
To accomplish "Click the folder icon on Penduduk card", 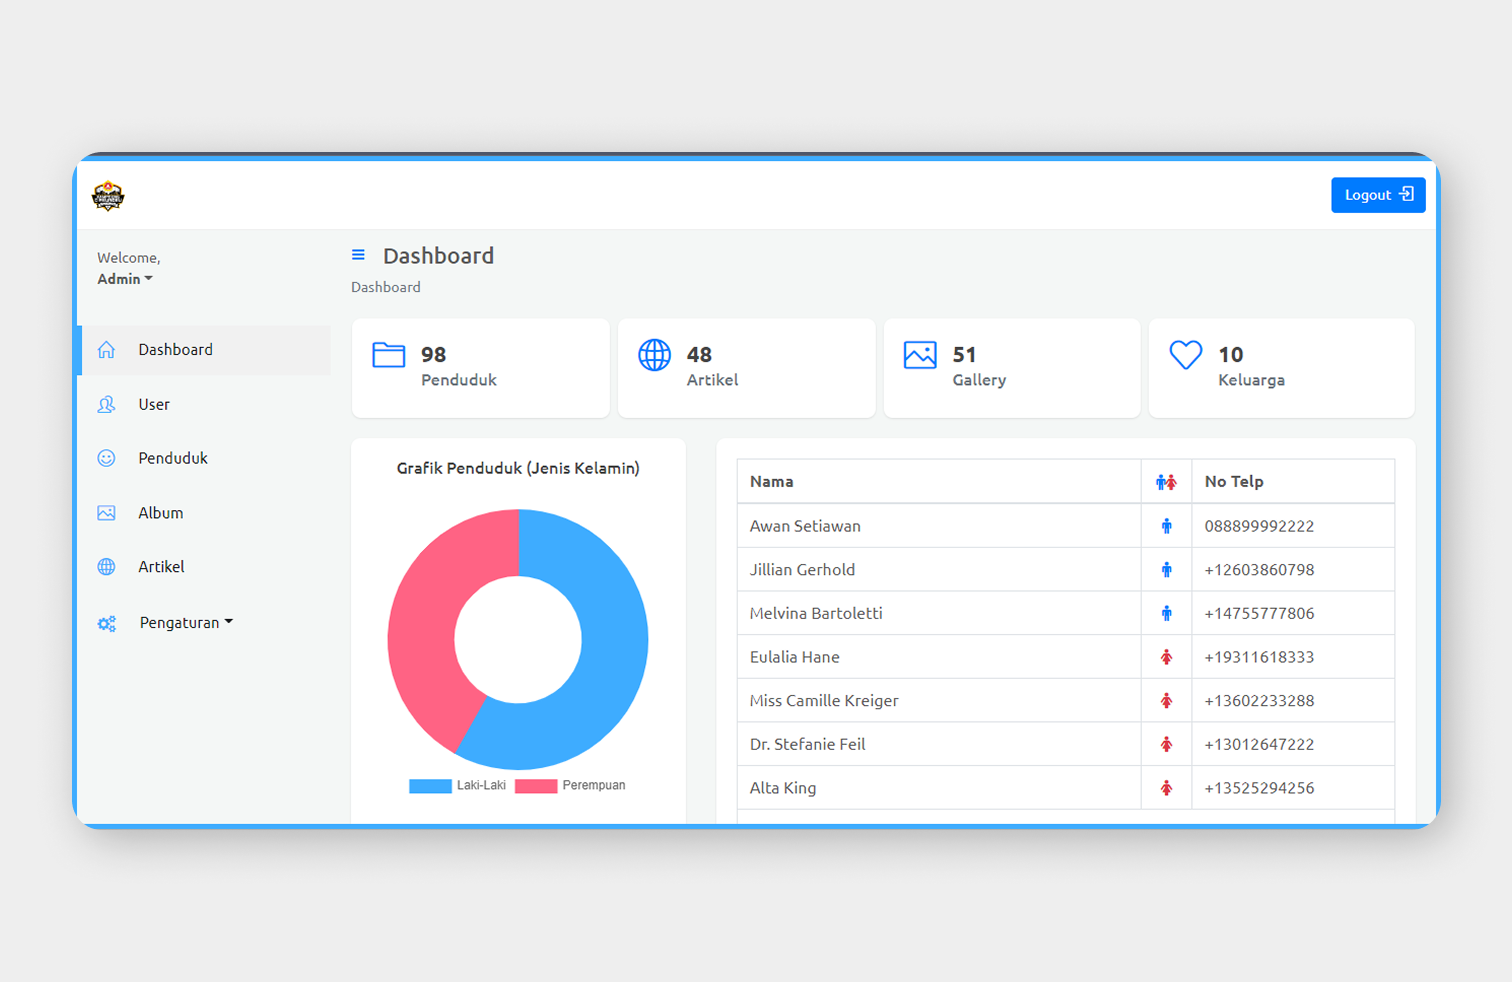I will [x=389, y=355].
